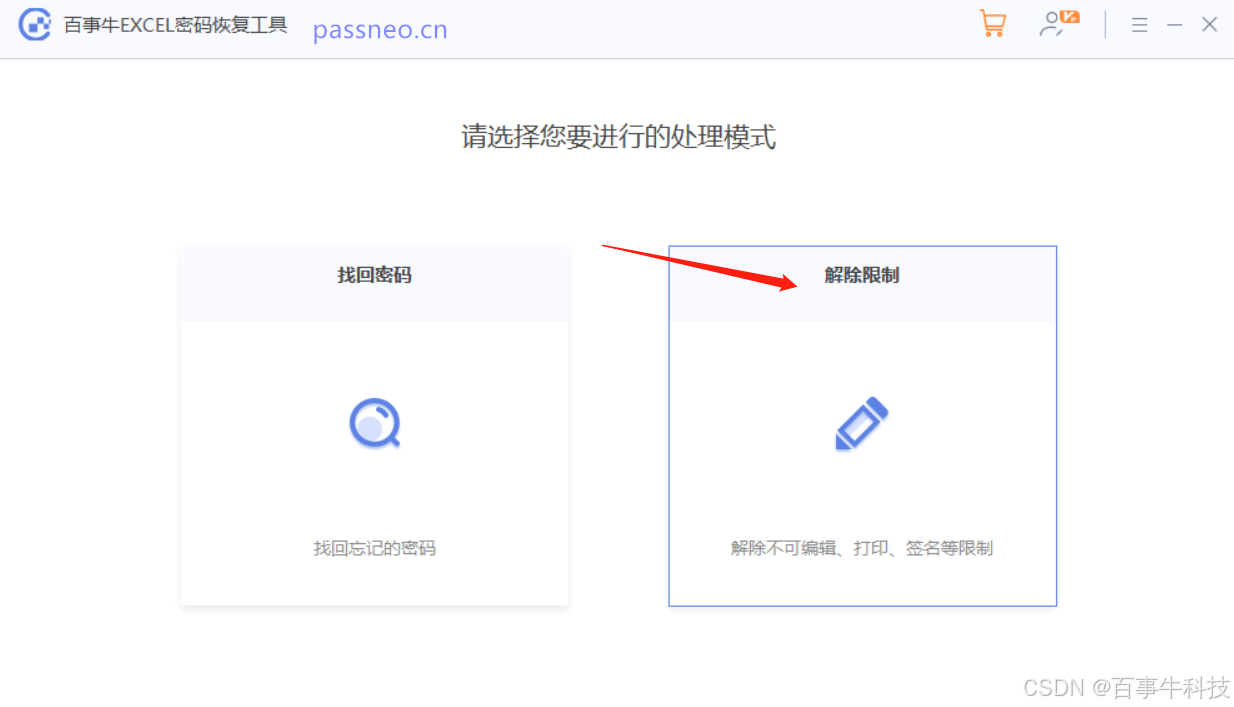Screen dimensions: 1234x707
Task: Click the blue app logo in title bar
Action: pos(35,25)
